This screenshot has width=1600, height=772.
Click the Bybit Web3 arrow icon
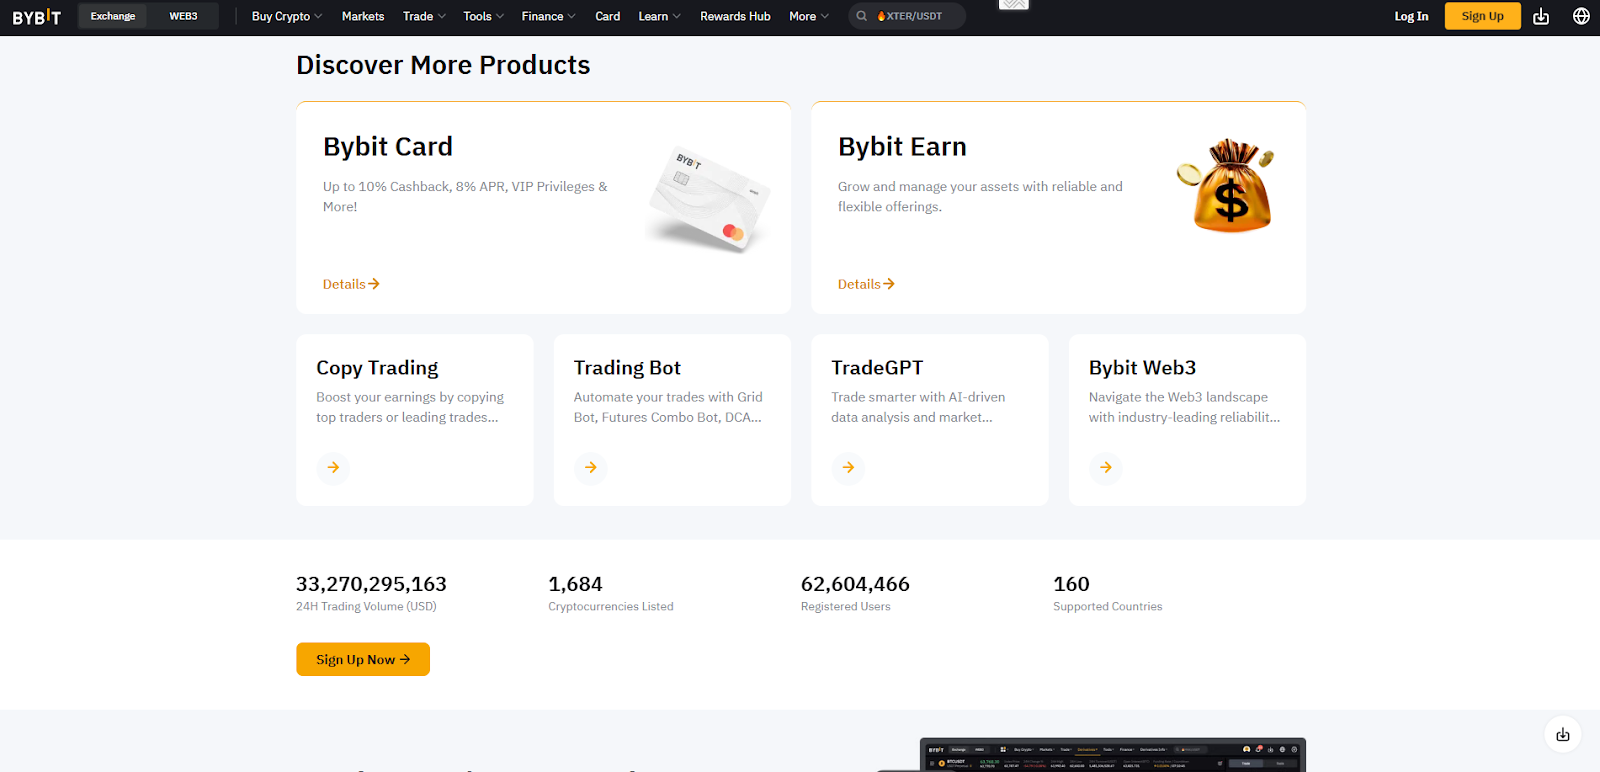click(x=1106, y=467)
